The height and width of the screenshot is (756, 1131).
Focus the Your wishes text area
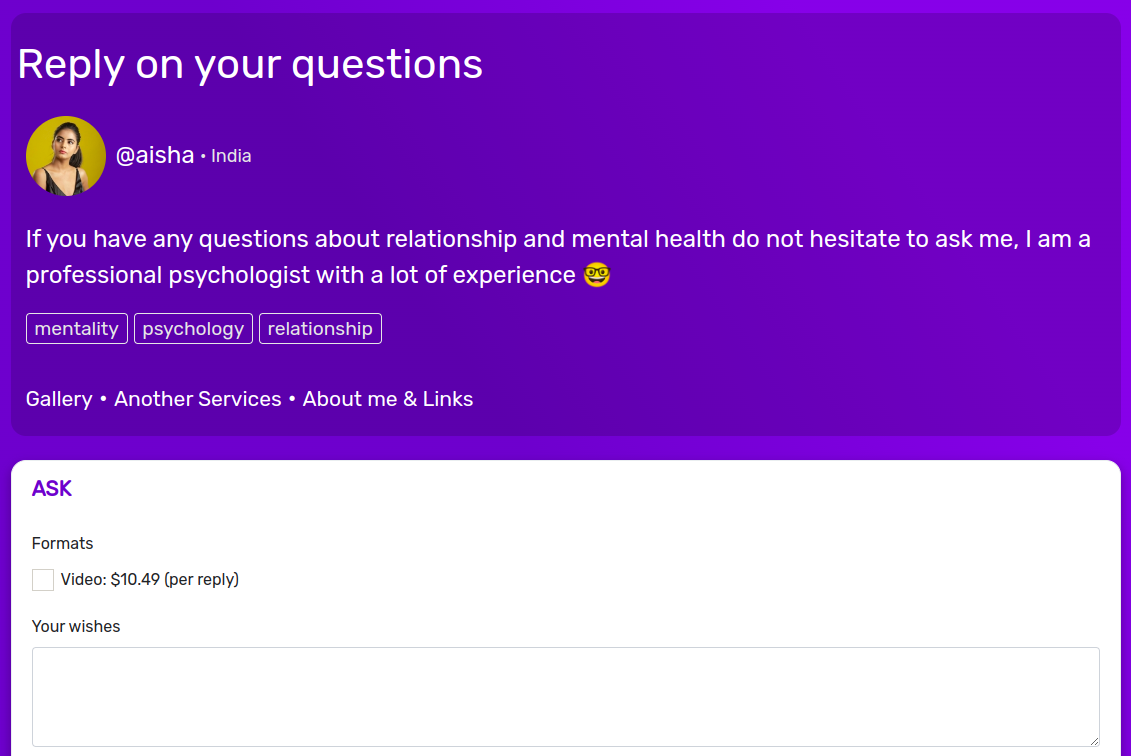pos(566,697)
